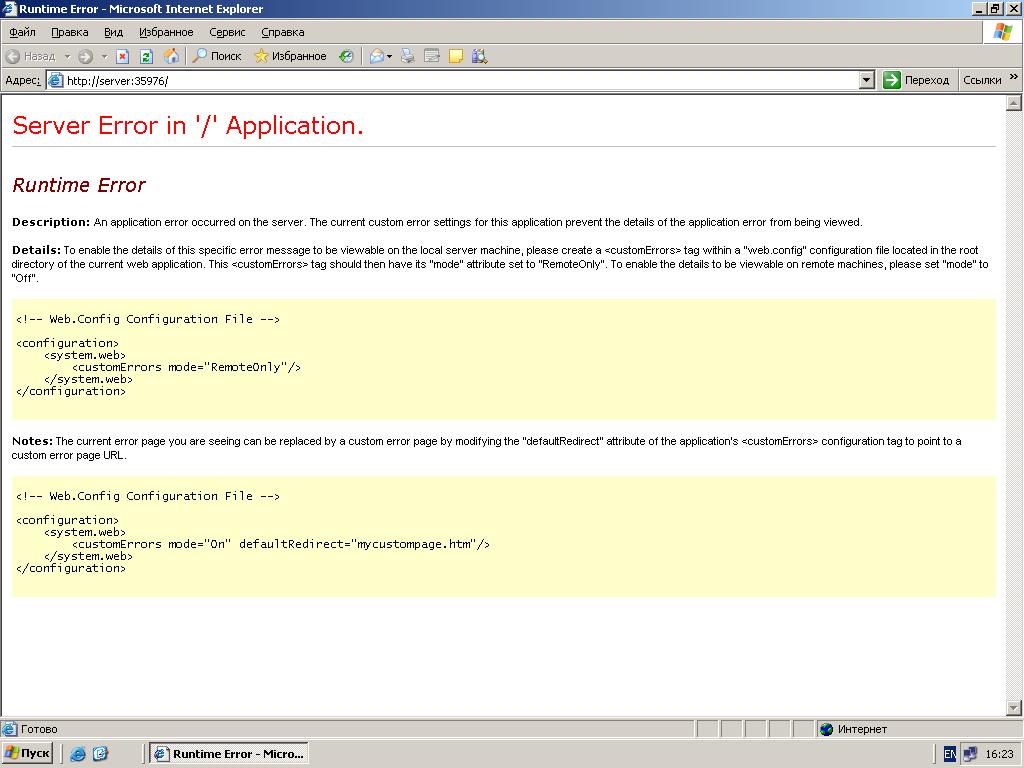Click the bold 'Details:' label
The height and width of the screenshot is (768, 1024).
36,250
